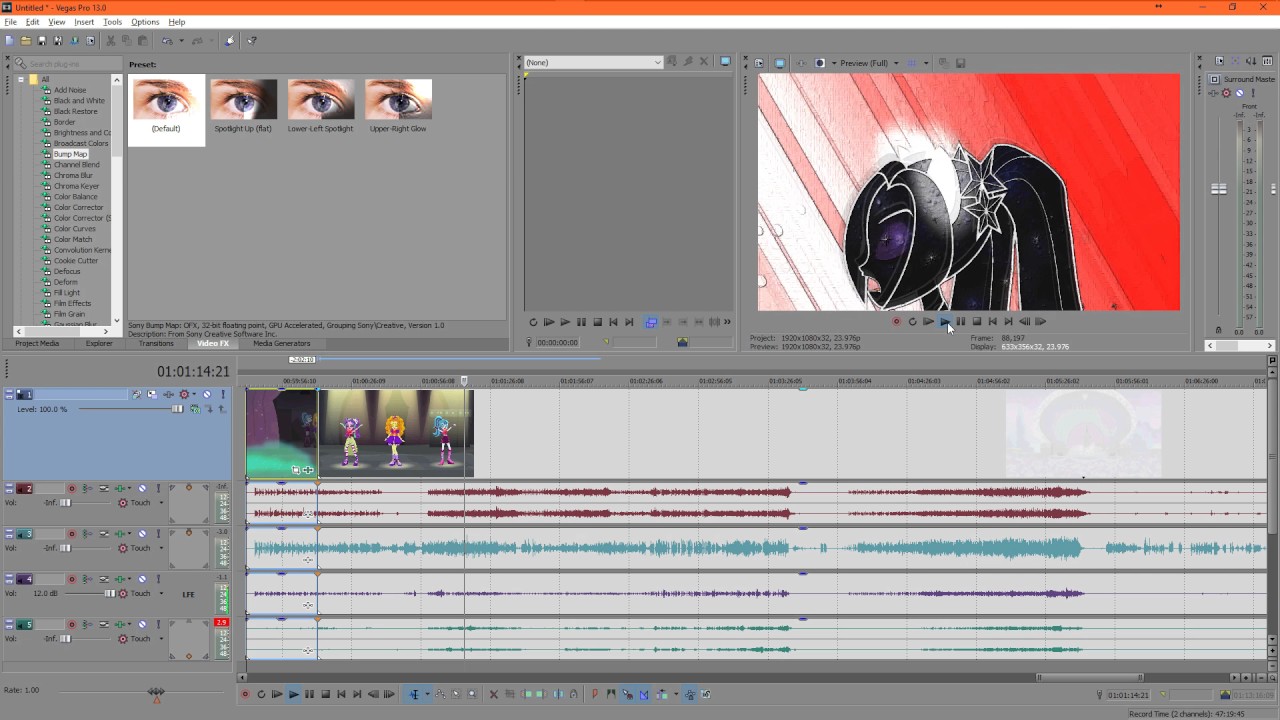Select the Zoom Edit tool
The height and width of the screenshot is (720, 1280).
click(x=472, y=694)
